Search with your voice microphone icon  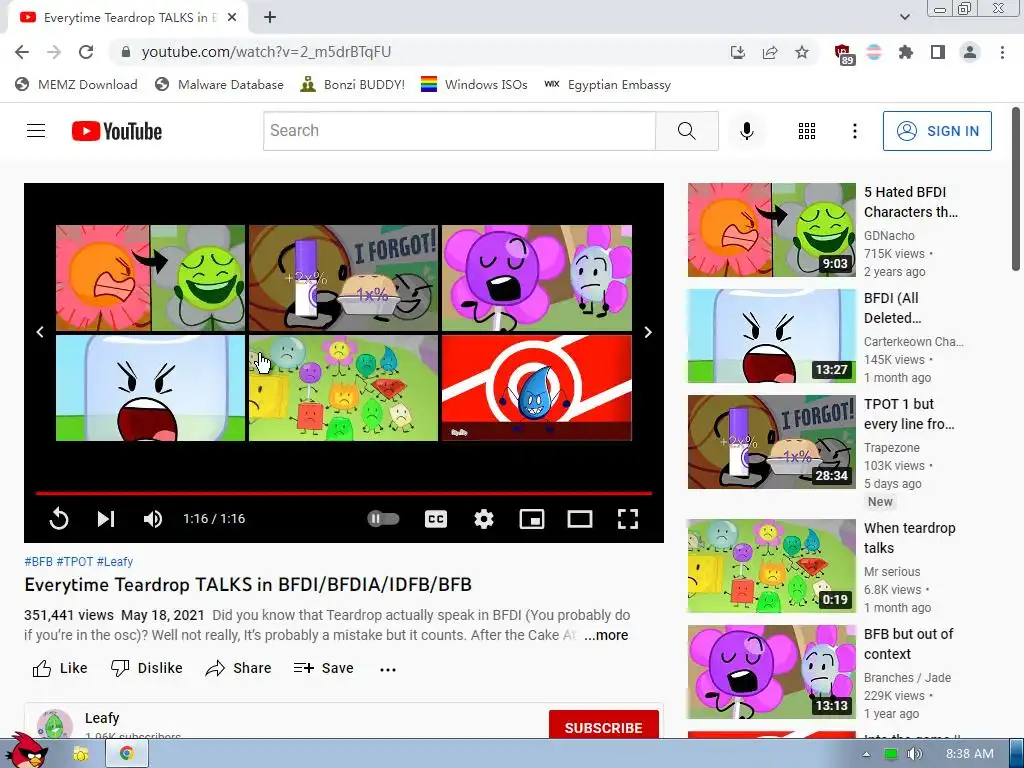click(746, 131)
